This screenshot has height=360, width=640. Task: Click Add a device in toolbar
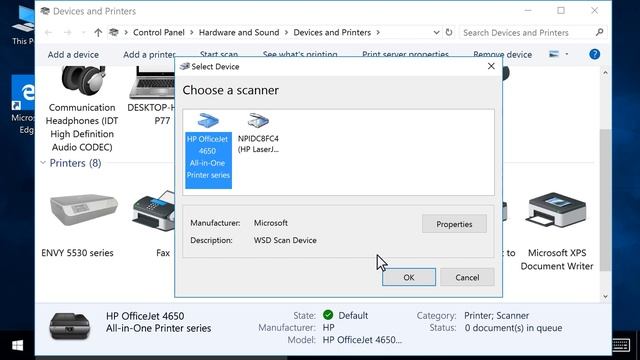pos(73,55)
